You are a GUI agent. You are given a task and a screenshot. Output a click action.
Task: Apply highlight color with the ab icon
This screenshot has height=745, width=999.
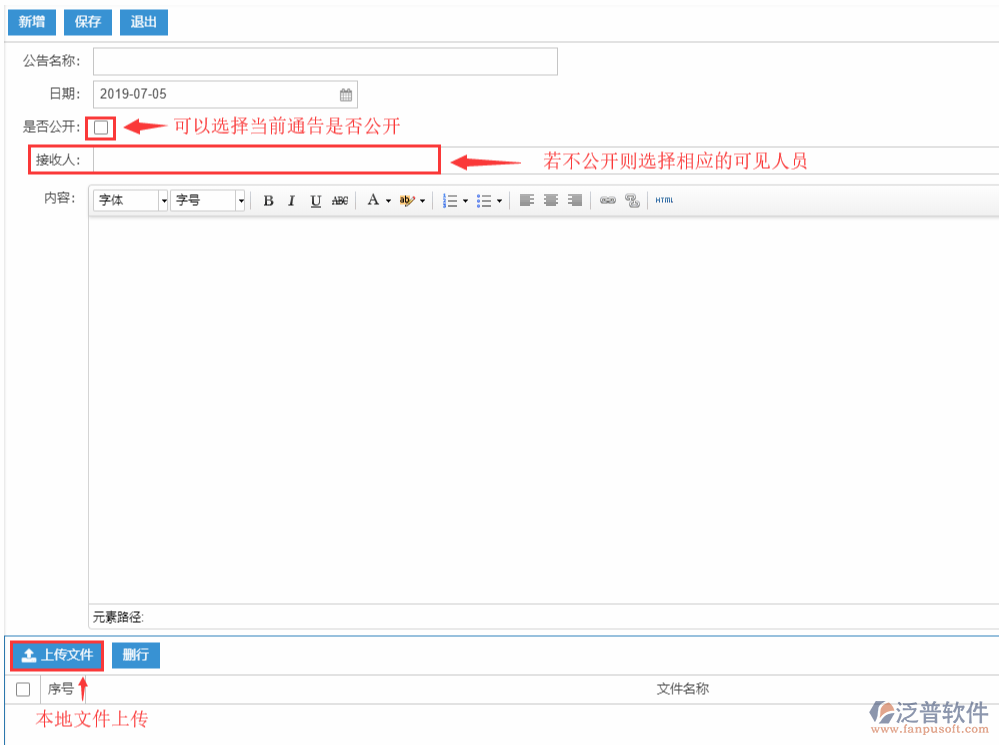click(x=405, y=200)
